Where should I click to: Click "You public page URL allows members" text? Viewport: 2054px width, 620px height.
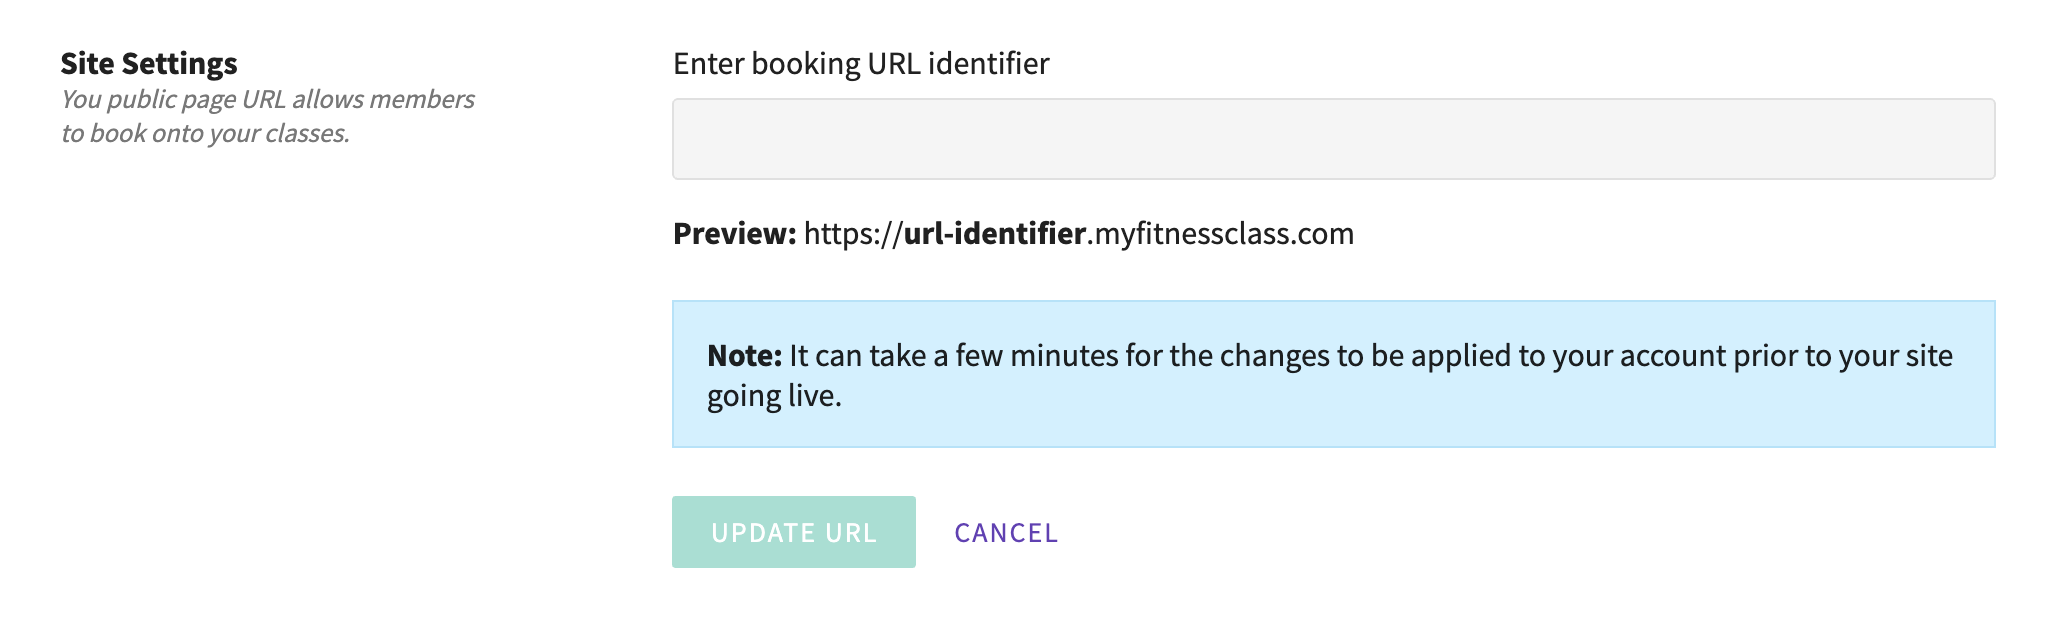point(268,100)
